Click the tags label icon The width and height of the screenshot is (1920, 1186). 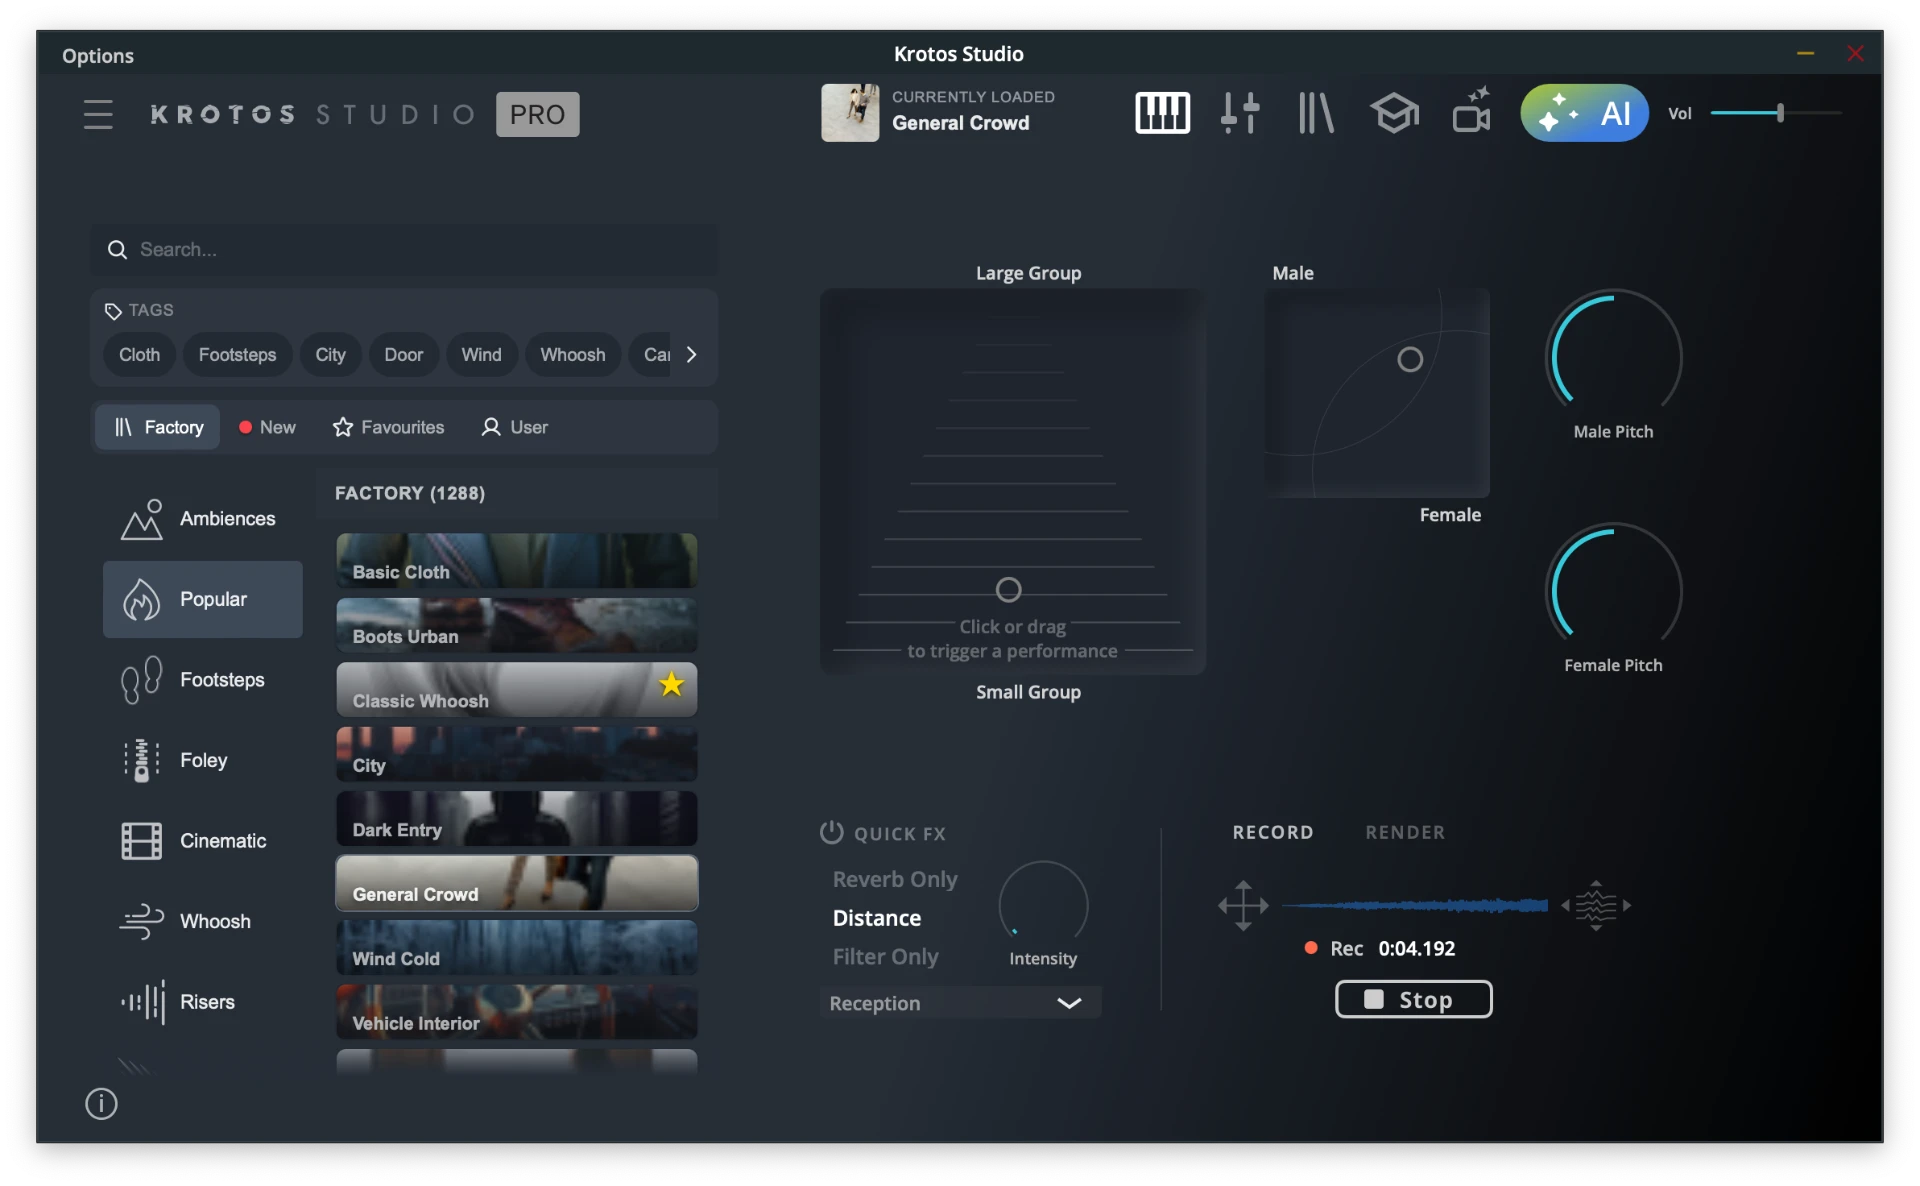(x=113, y=311)
